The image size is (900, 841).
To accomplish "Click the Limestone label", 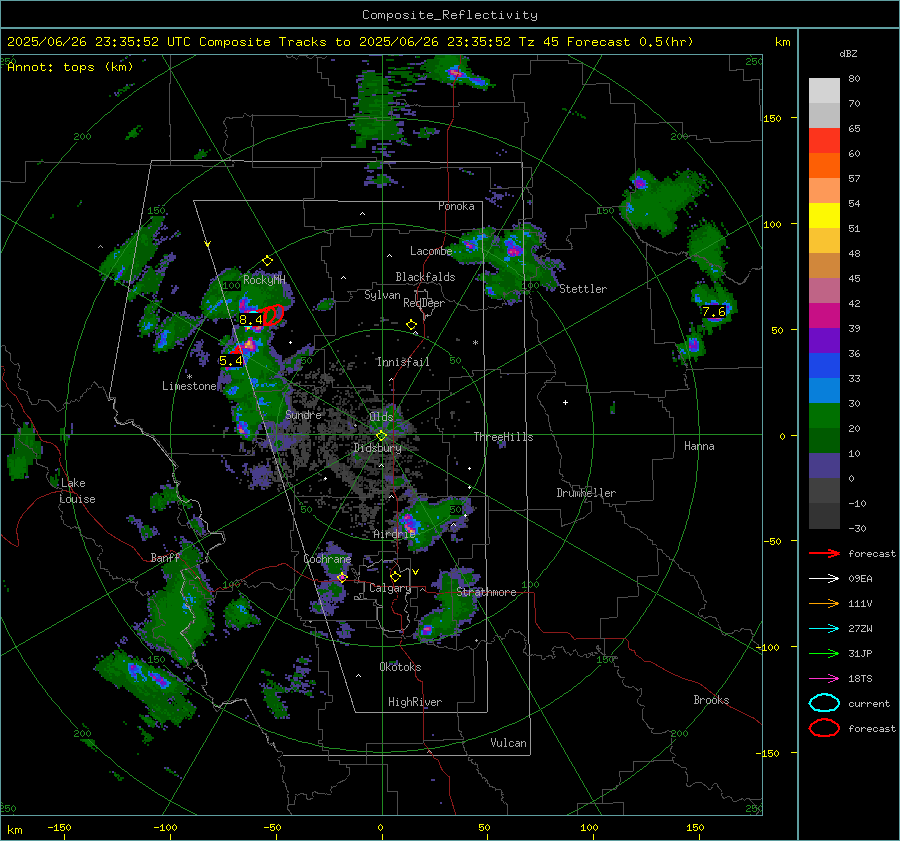I will pyautogui.click(x=189, y=386).
